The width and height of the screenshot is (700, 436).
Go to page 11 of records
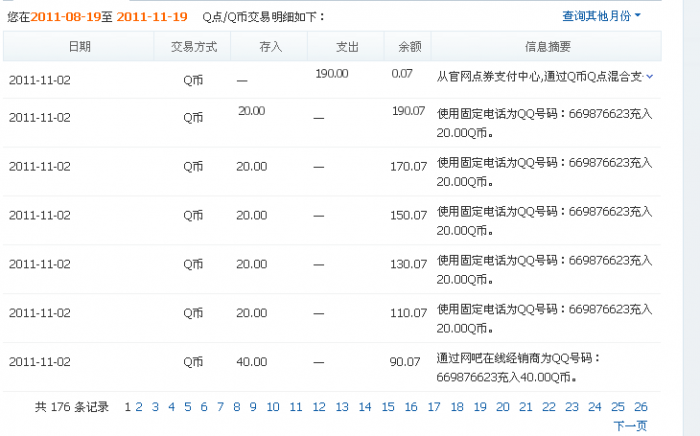pos(296,407)
